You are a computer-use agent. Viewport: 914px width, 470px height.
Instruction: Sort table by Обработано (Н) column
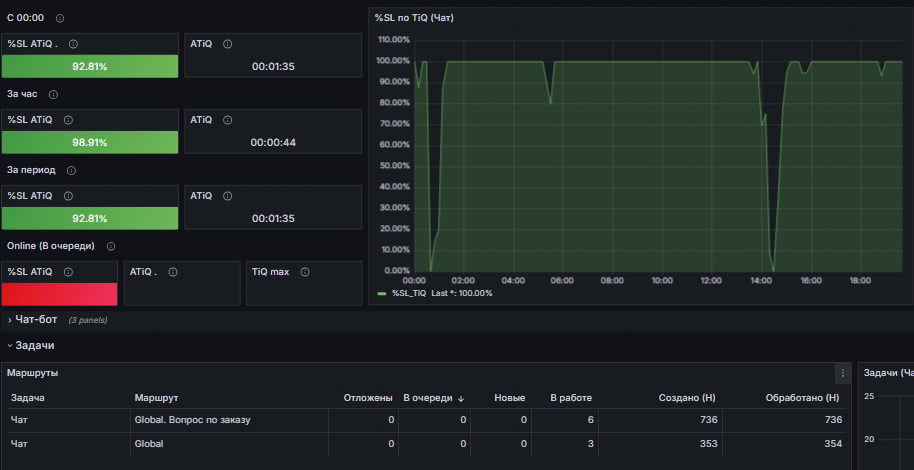(803, 398)
